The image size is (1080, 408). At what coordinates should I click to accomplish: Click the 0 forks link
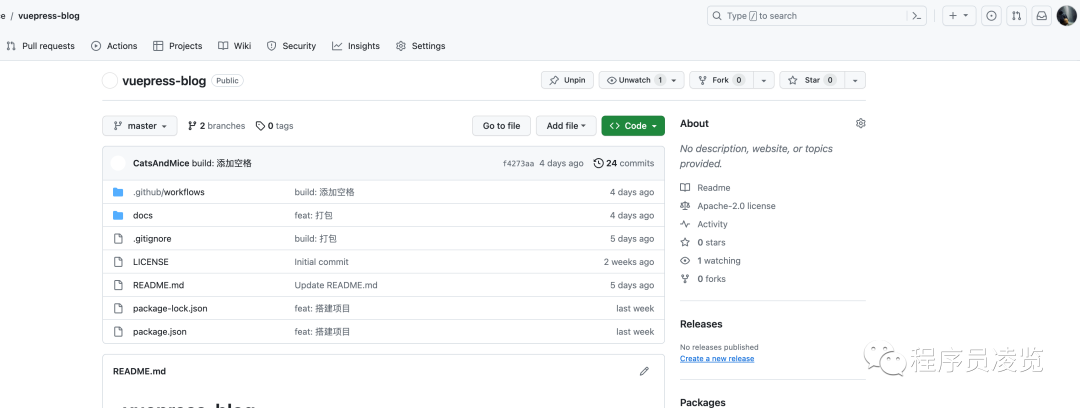click(703, 279)
